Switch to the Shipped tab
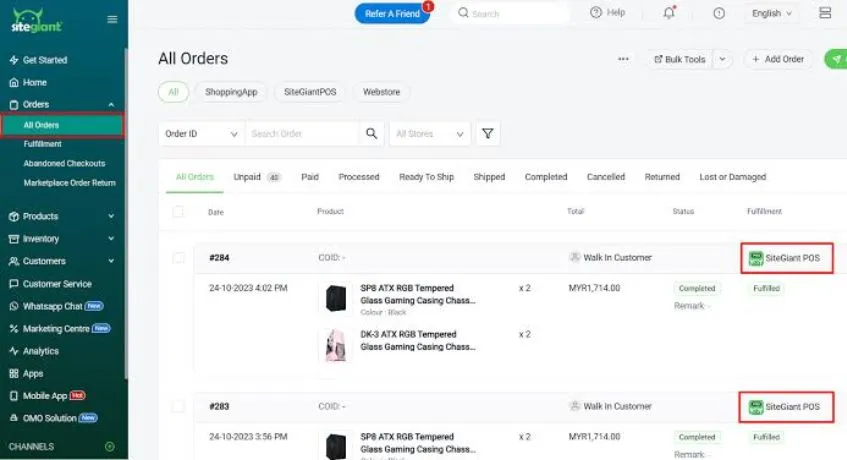The height and width of the screenshot is (460, 847). [x=489, y=177]
